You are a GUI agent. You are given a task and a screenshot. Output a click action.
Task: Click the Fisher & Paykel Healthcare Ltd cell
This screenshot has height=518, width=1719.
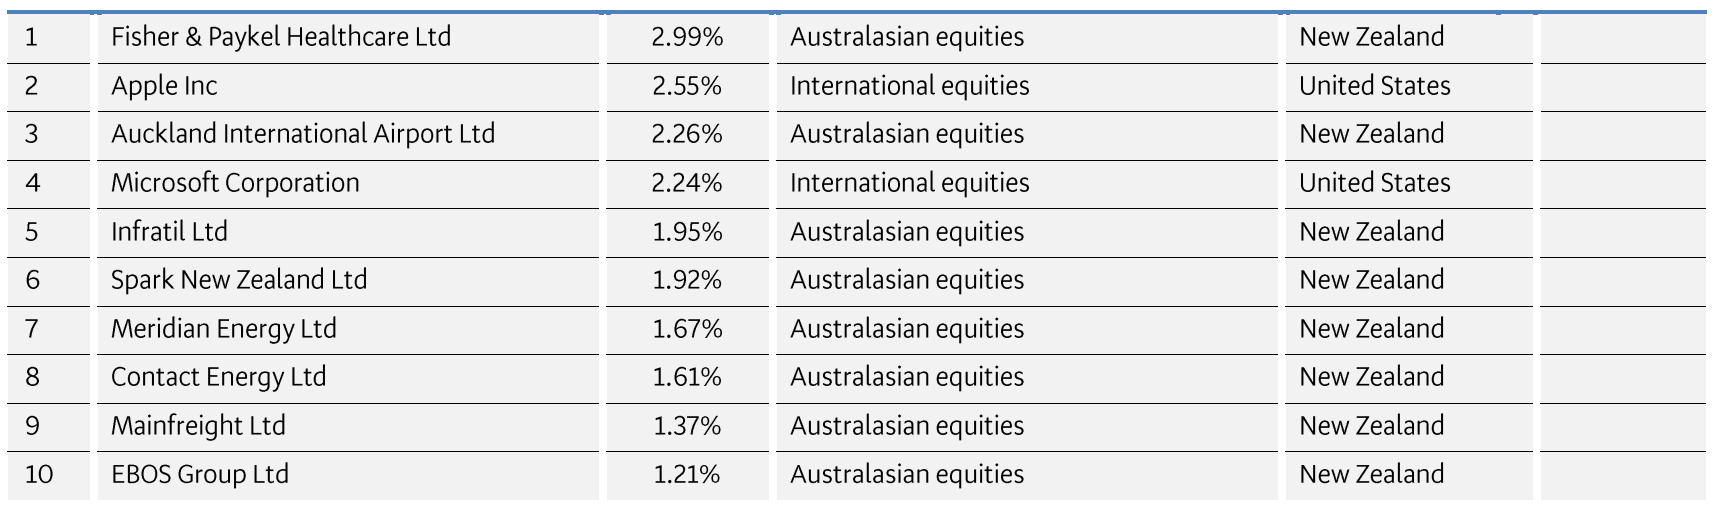coord(281,37)
